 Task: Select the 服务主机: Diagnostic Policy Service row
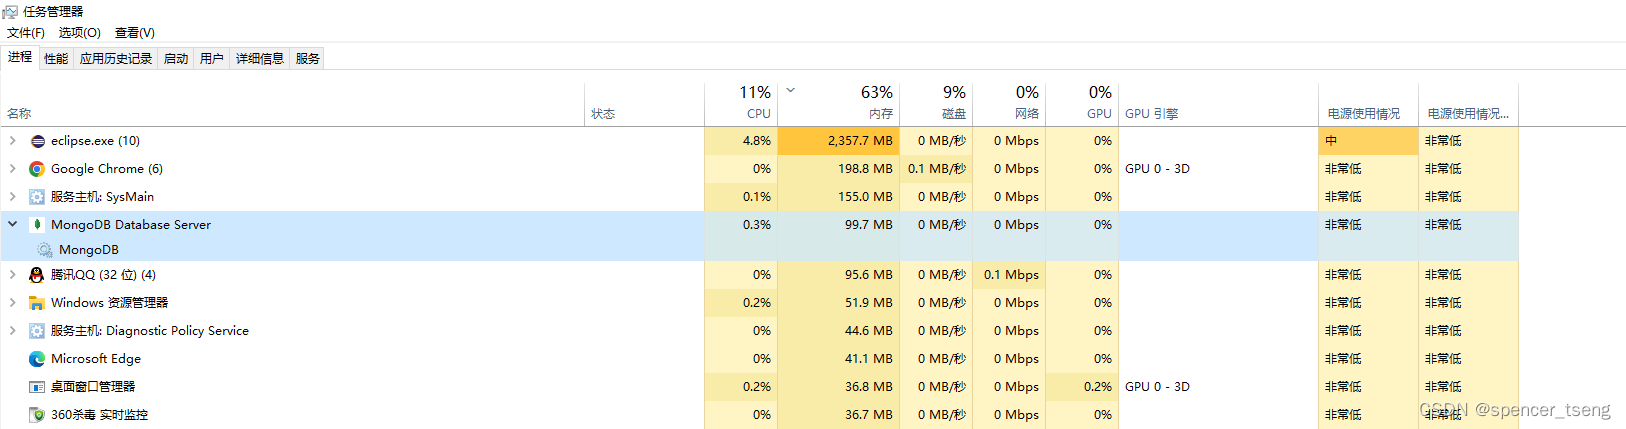759,331
